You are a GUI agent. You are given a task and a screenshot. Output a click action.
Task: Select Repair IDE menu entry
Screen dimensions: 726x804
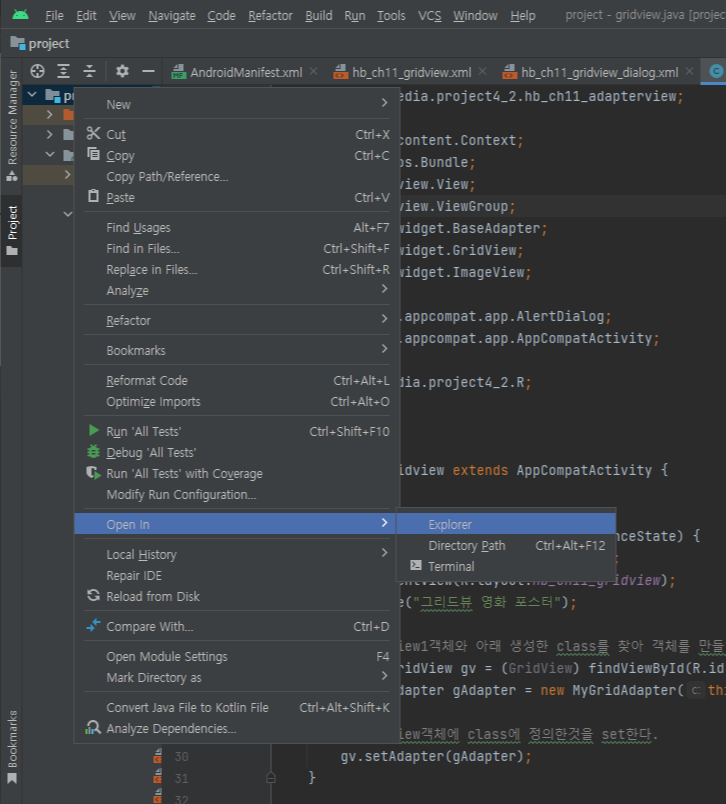[x=237, y=576]
